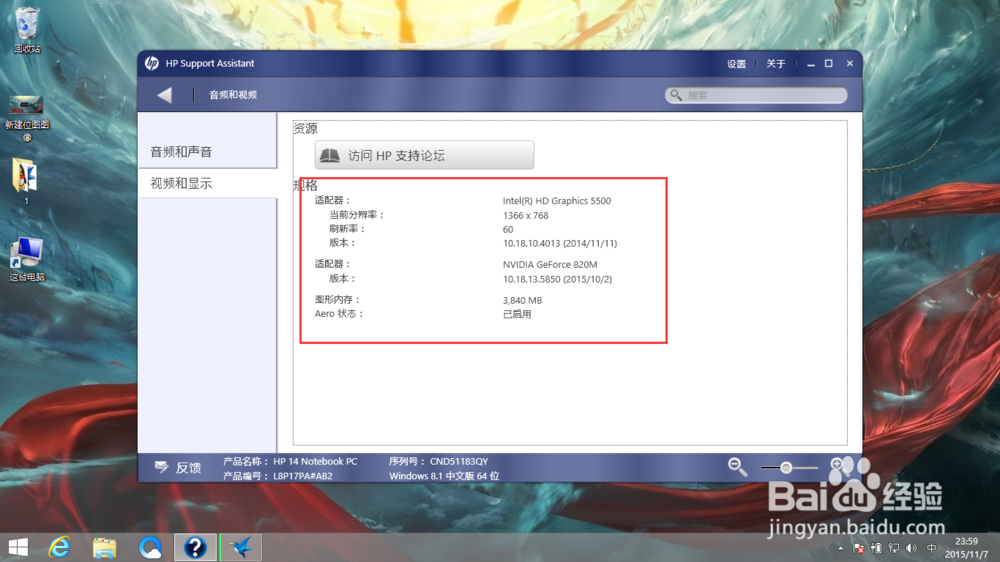Minimize the HP Support Assistant window
Viewport: 1000px width, 562px height.
(x=811, y=64)
